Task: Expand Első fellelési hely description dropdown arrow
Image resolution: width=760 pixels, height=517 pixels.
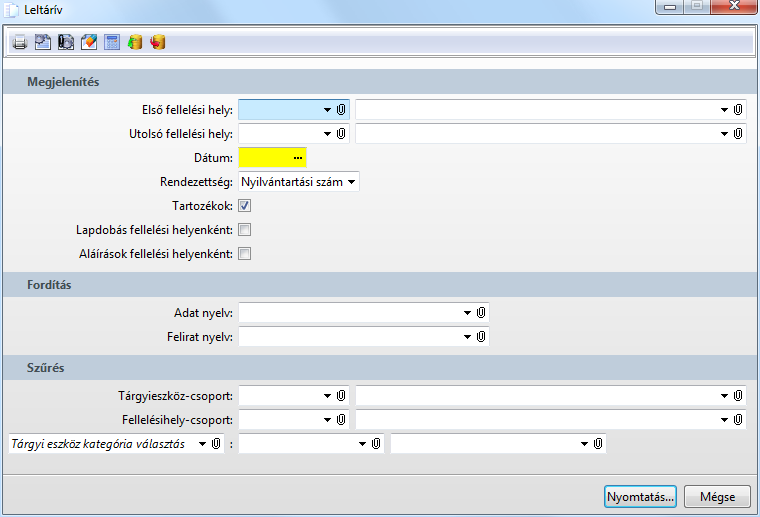Action: pos(724,110)
